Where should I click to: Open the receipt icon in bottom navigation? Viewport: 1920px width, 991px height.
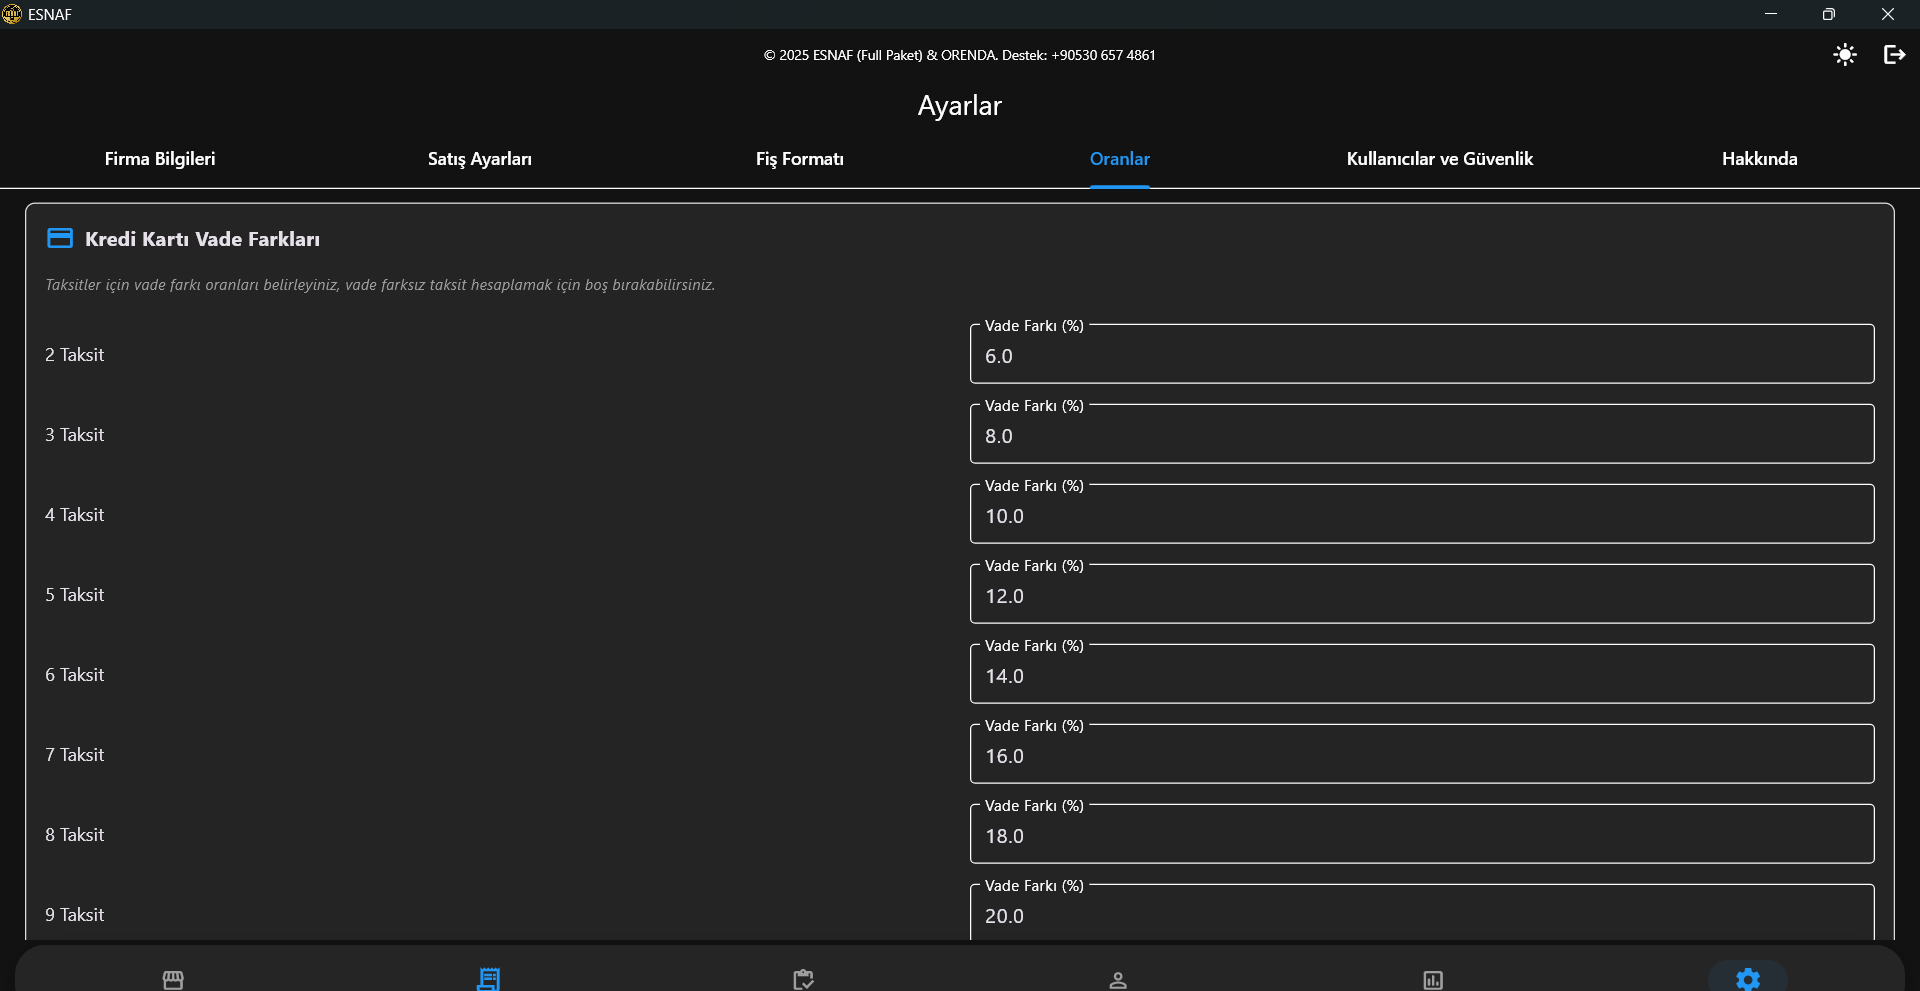488,979
